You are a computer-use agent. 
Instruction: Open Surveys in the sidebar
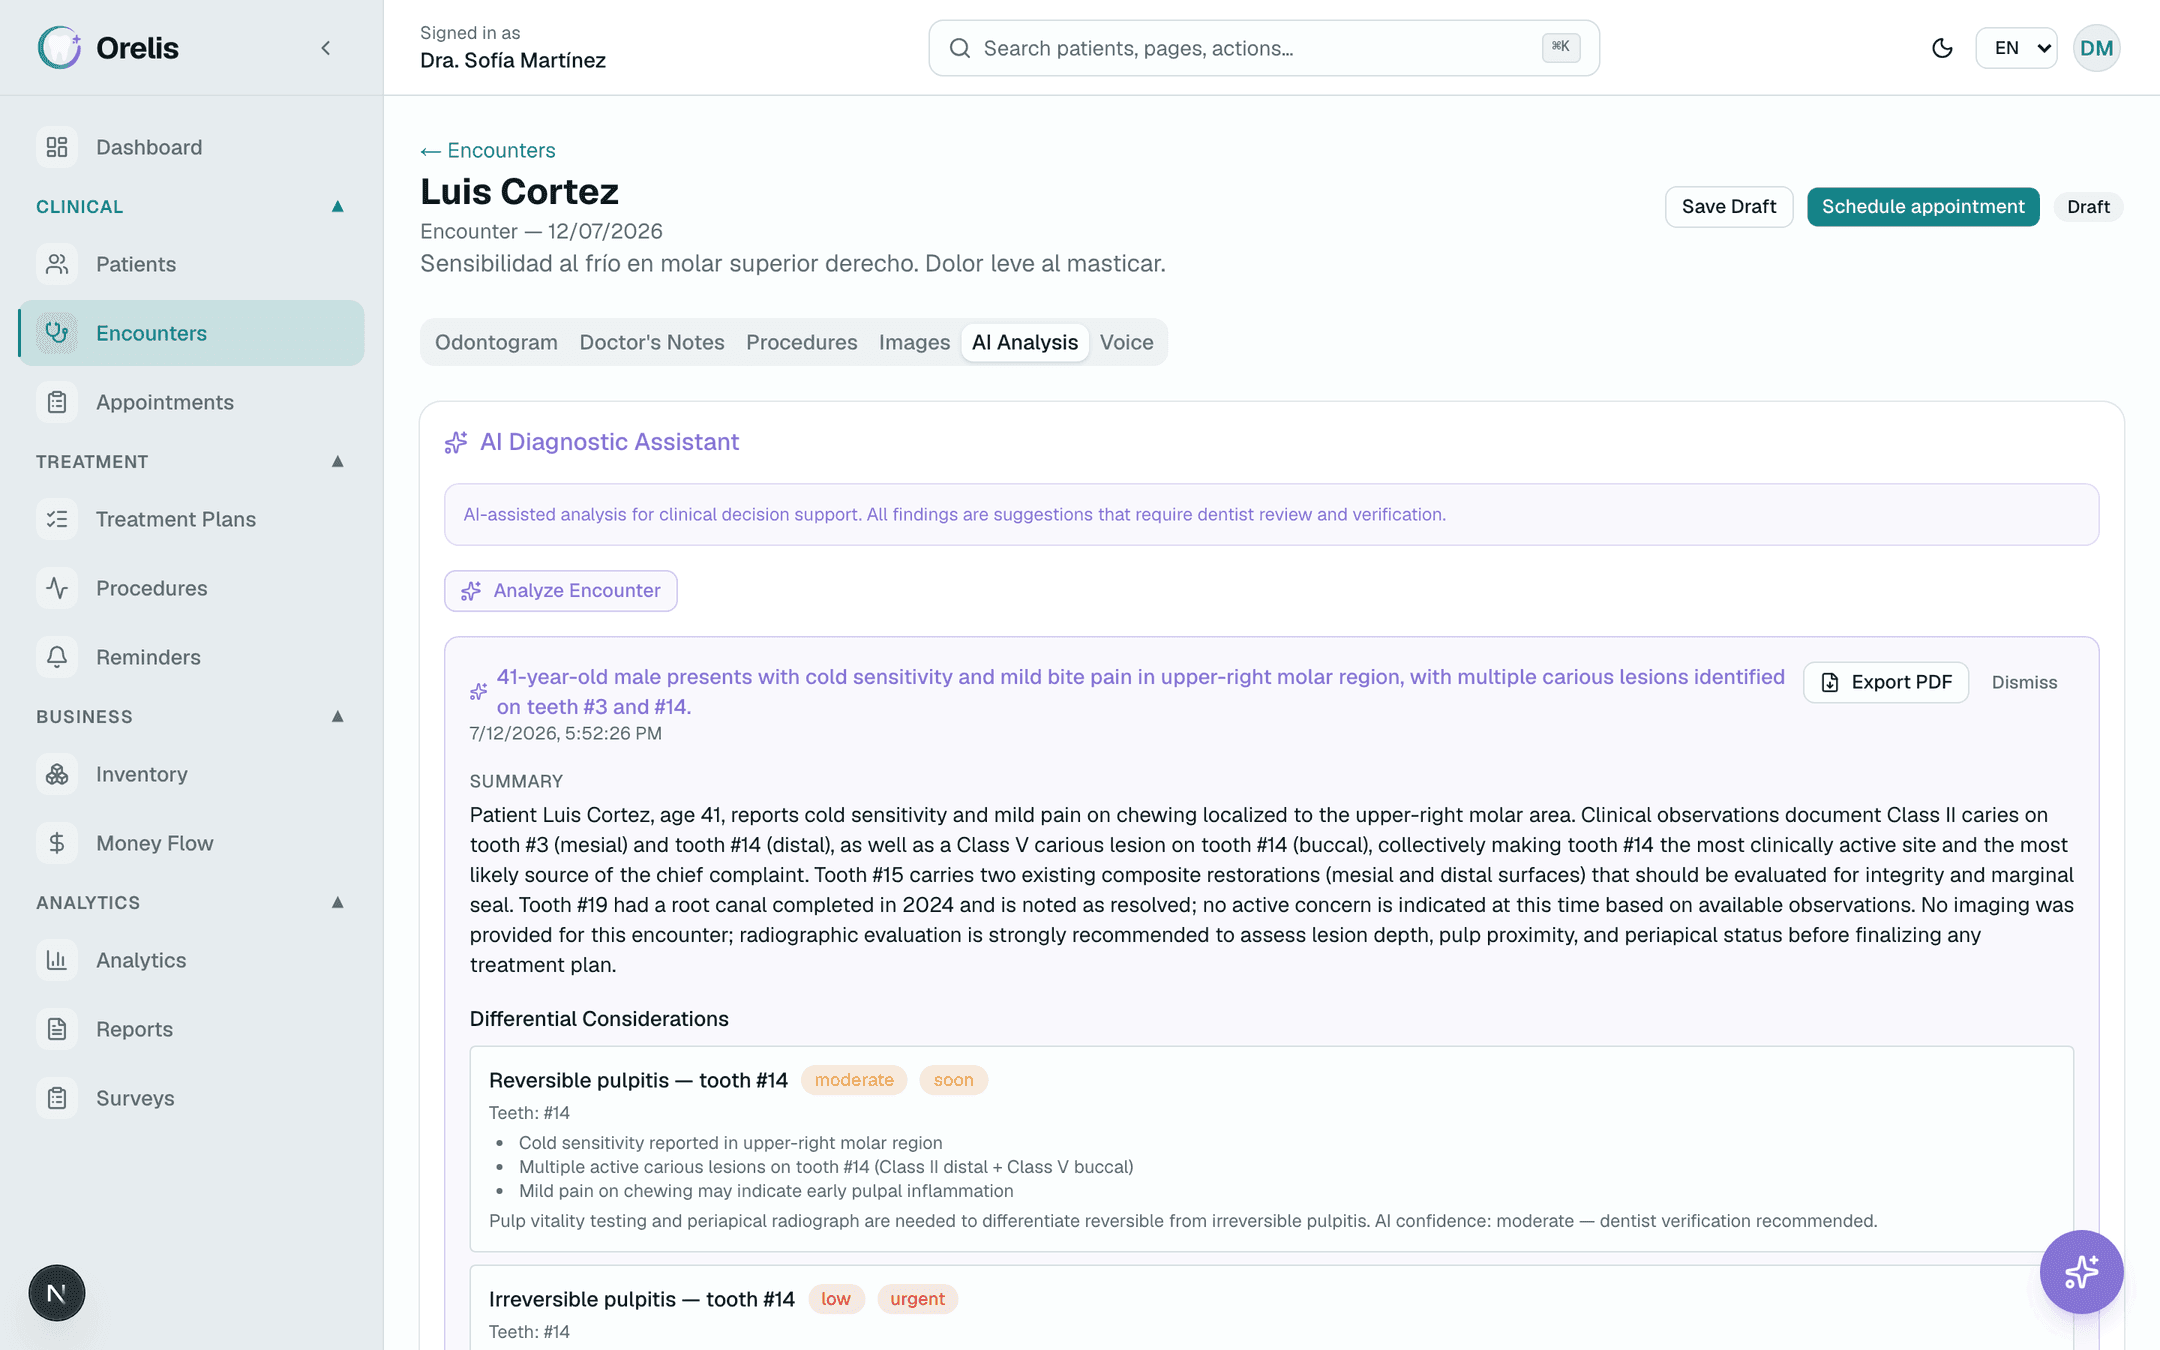click(191, 1098)
